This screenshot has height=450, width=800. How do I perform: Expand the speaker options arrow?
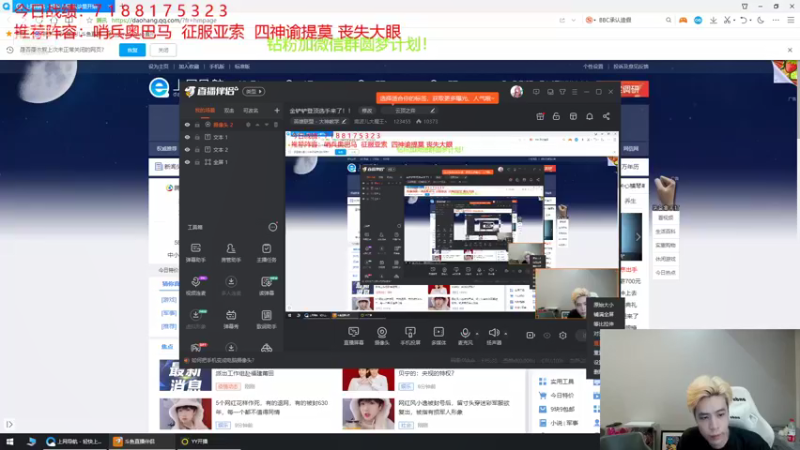tap(506, 334)
